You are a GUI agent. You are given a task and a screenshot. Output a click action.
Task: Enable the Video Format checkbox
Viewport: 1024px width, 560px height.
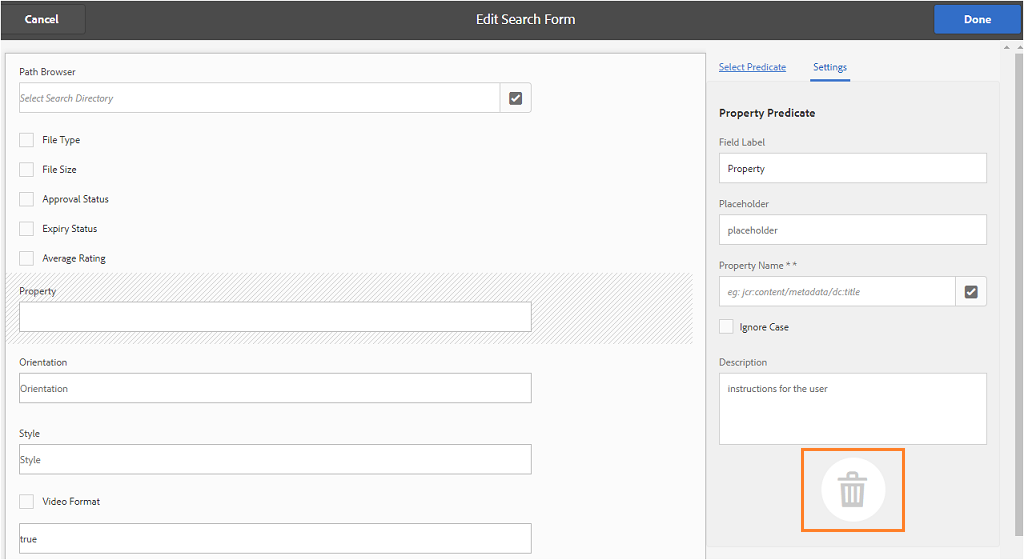click(x=27, y=501)
